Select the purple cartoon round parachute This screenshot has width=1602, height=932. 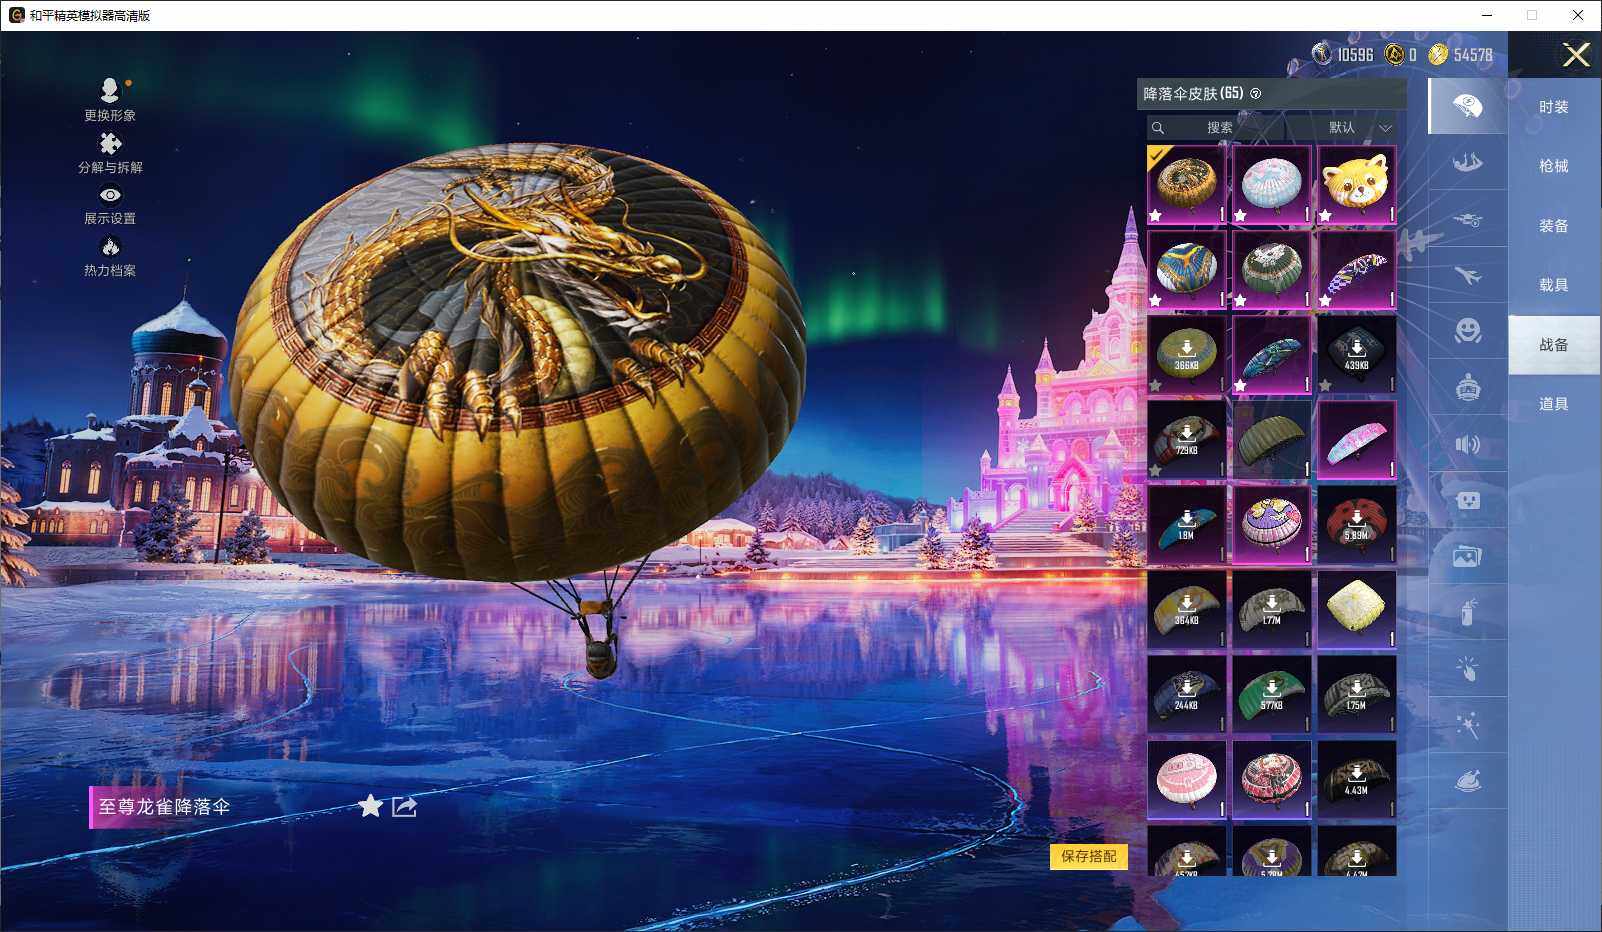pyautogui.click(x=1272, y=525)
